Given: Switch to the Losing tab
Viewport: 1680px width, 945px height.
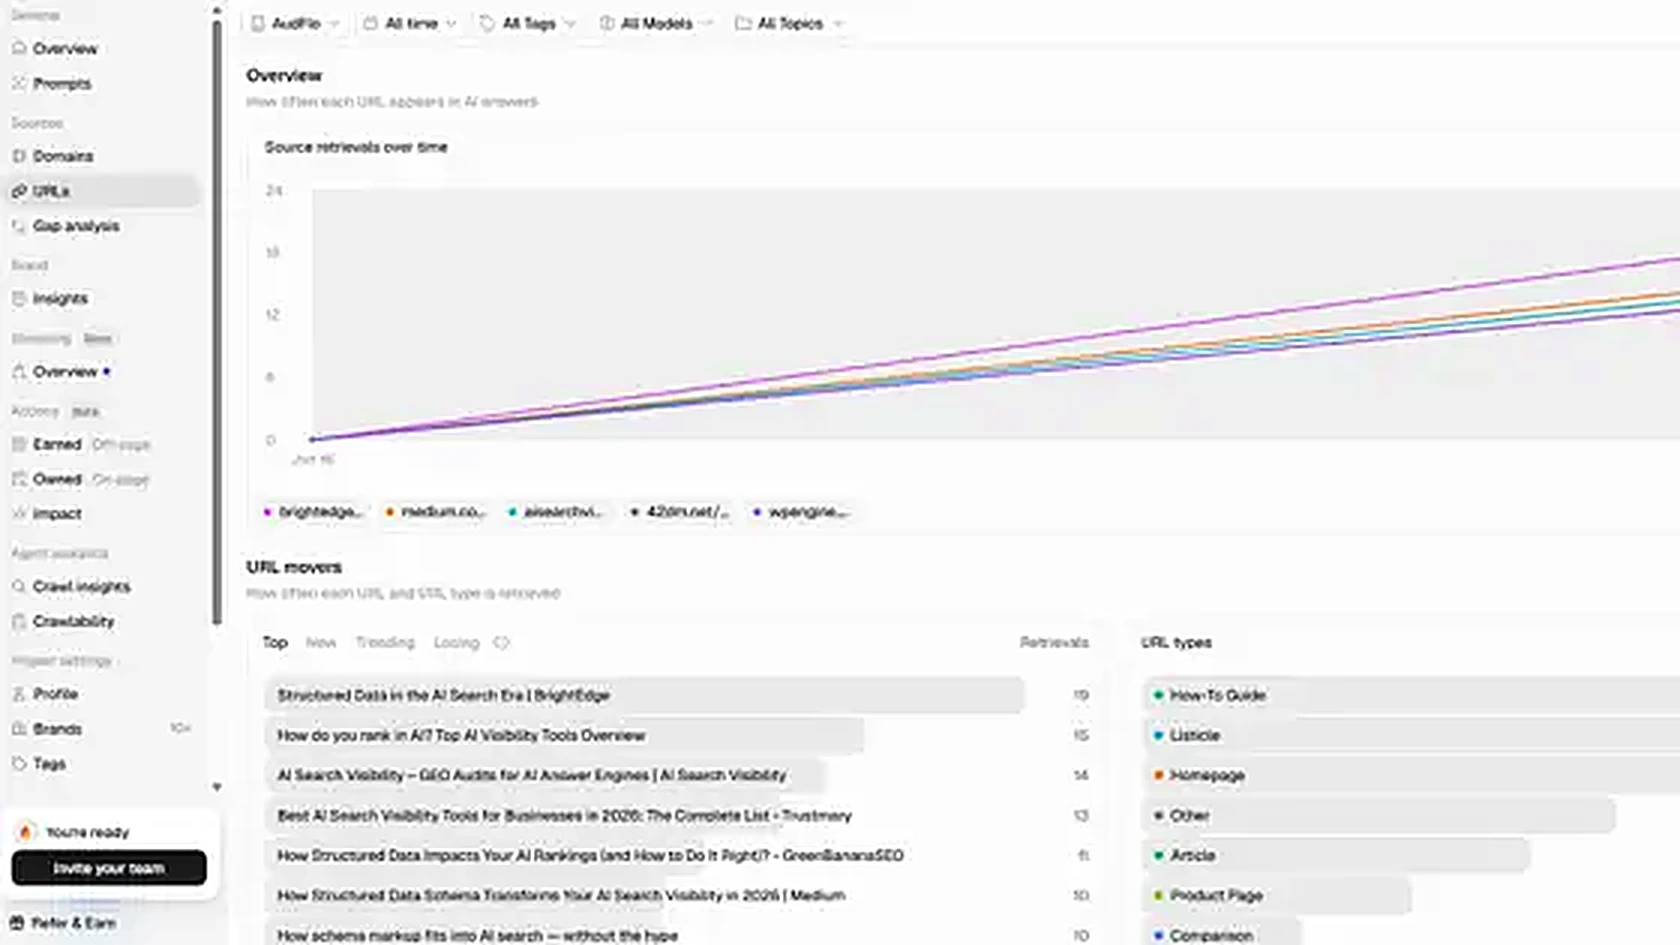Looking at the screenshot, I should [x=456, y=642].
